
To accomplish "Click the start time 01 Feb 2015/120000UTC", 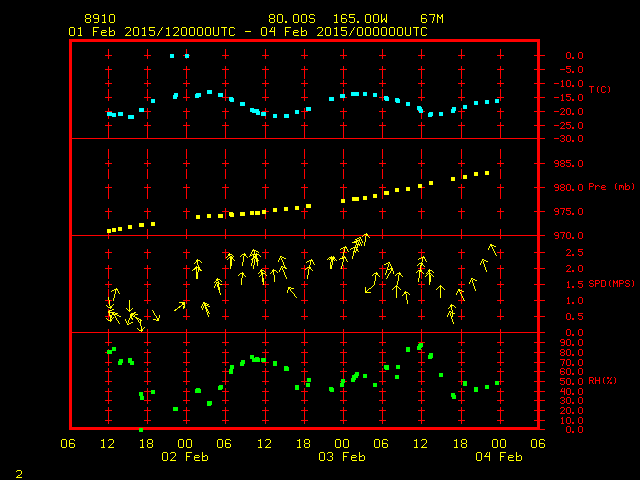I will coord(153,32).
